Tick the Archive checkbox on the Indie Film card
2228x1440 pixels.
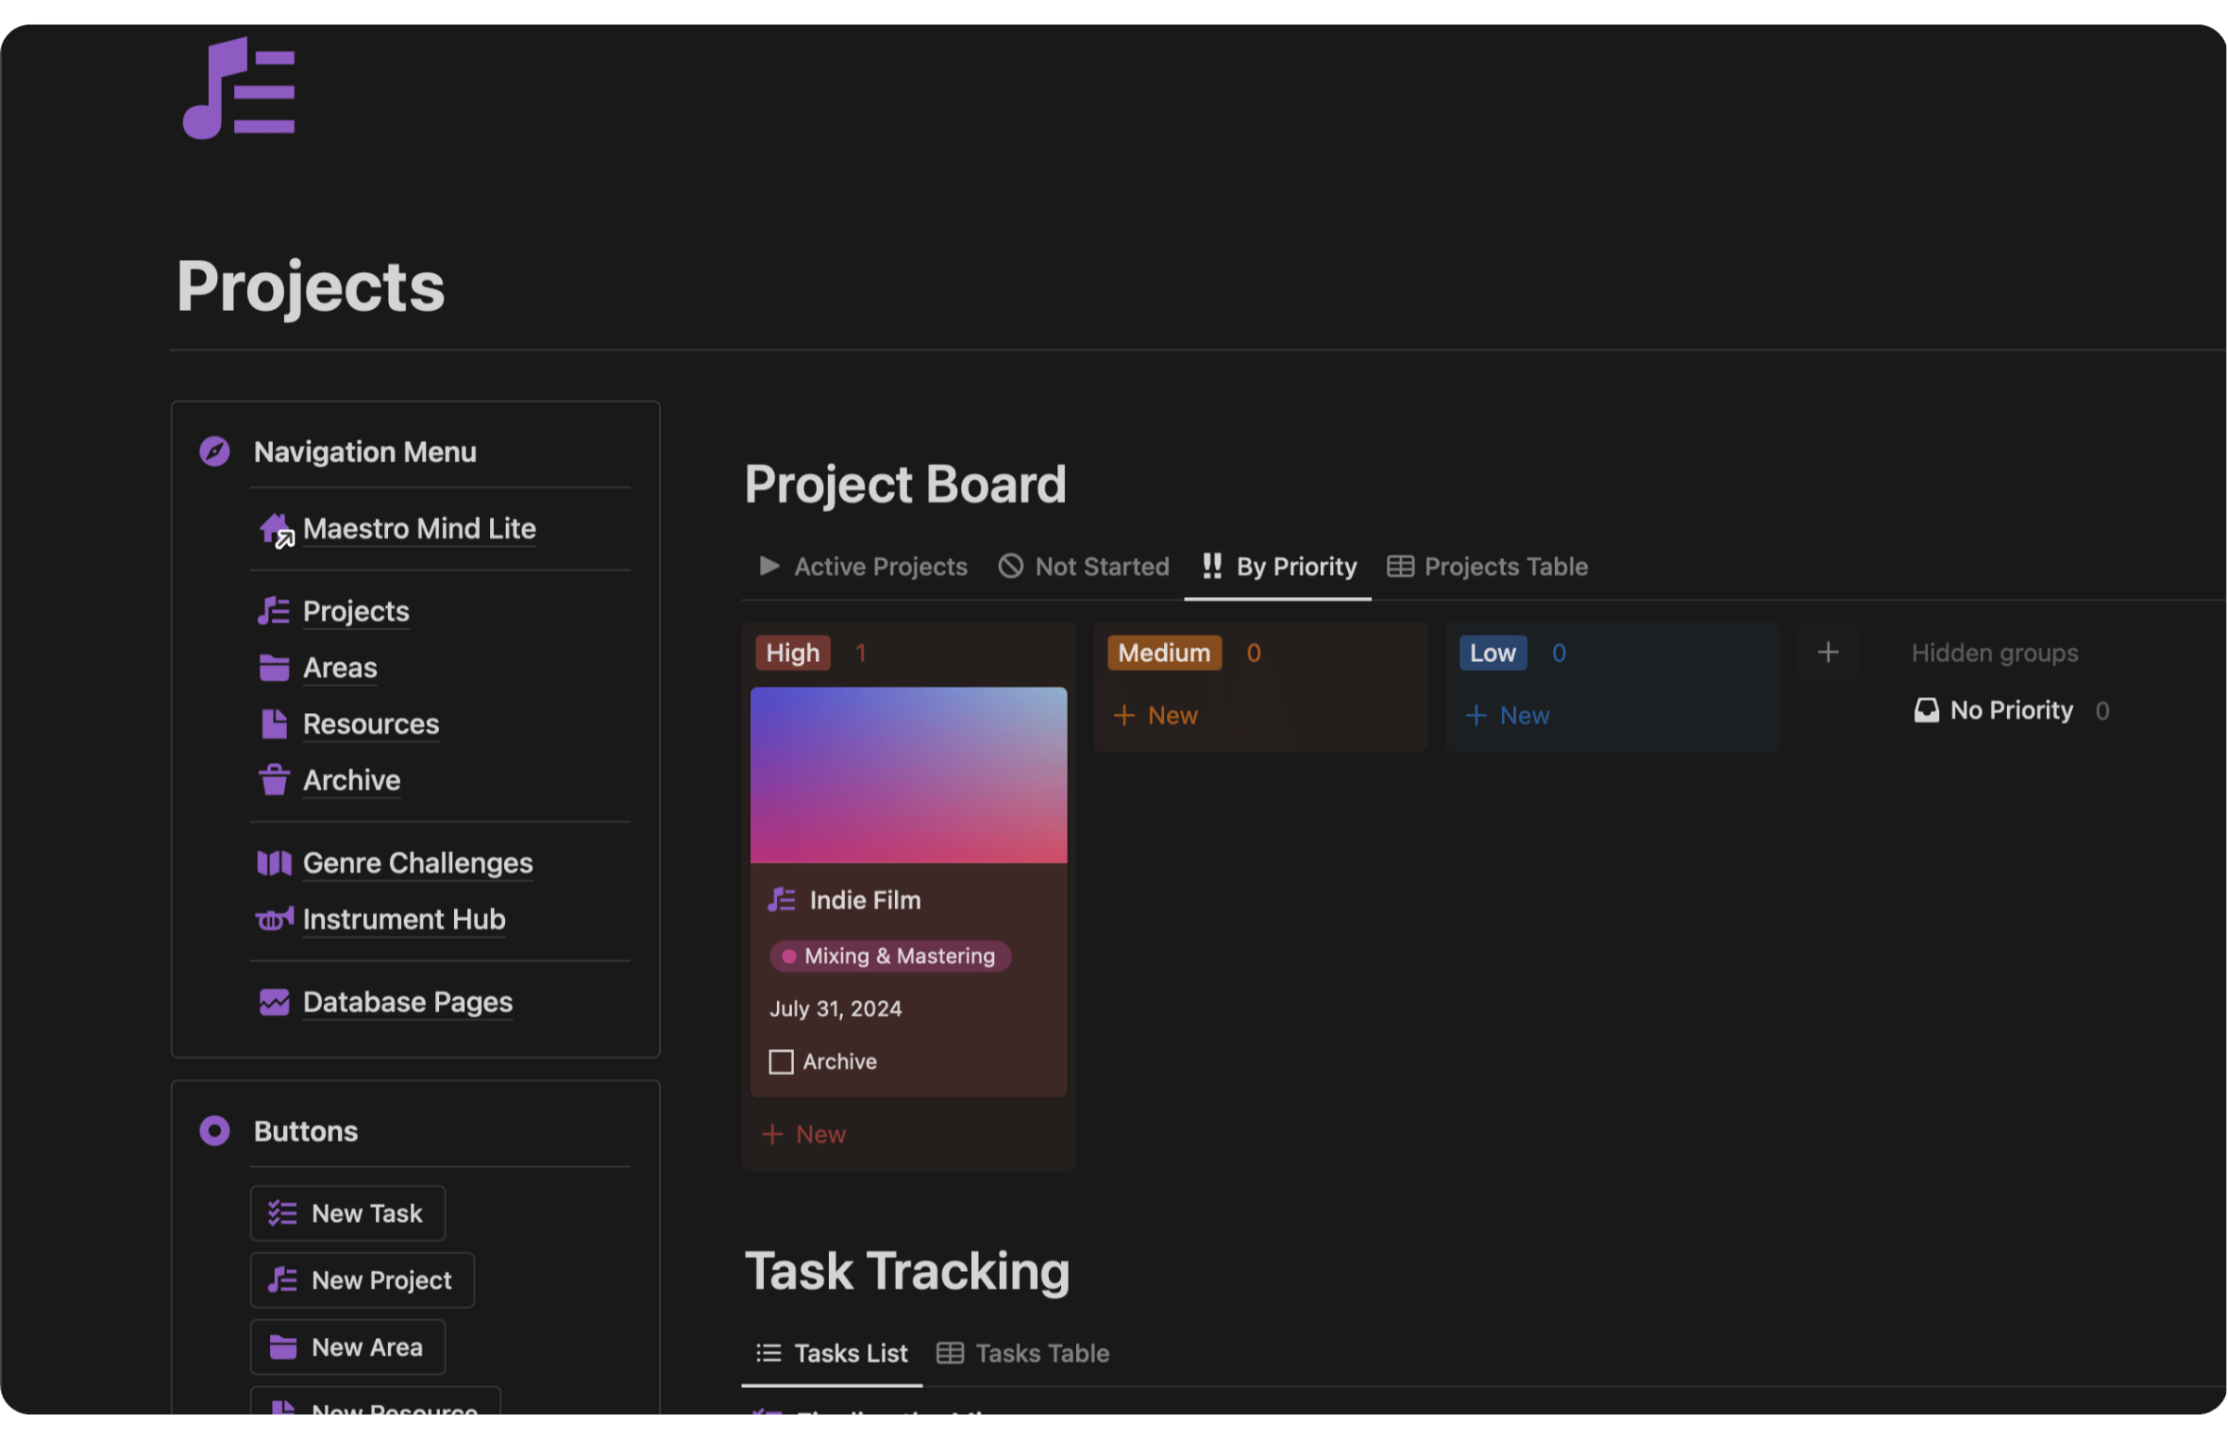point(781,1062)
